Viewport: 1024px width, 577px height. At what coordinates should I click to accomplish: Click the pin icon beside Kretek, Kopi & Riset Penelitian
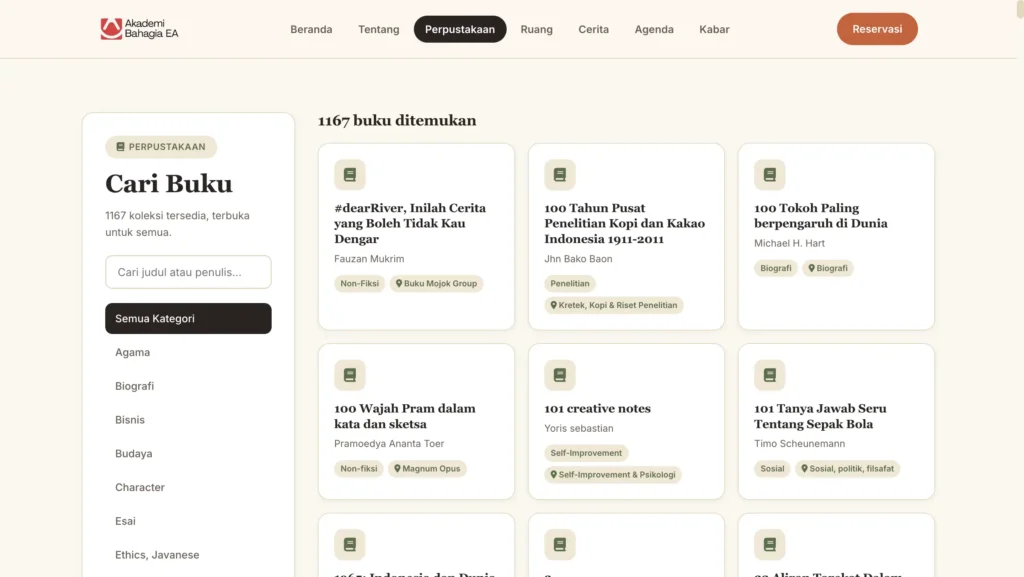pos(554,305)
